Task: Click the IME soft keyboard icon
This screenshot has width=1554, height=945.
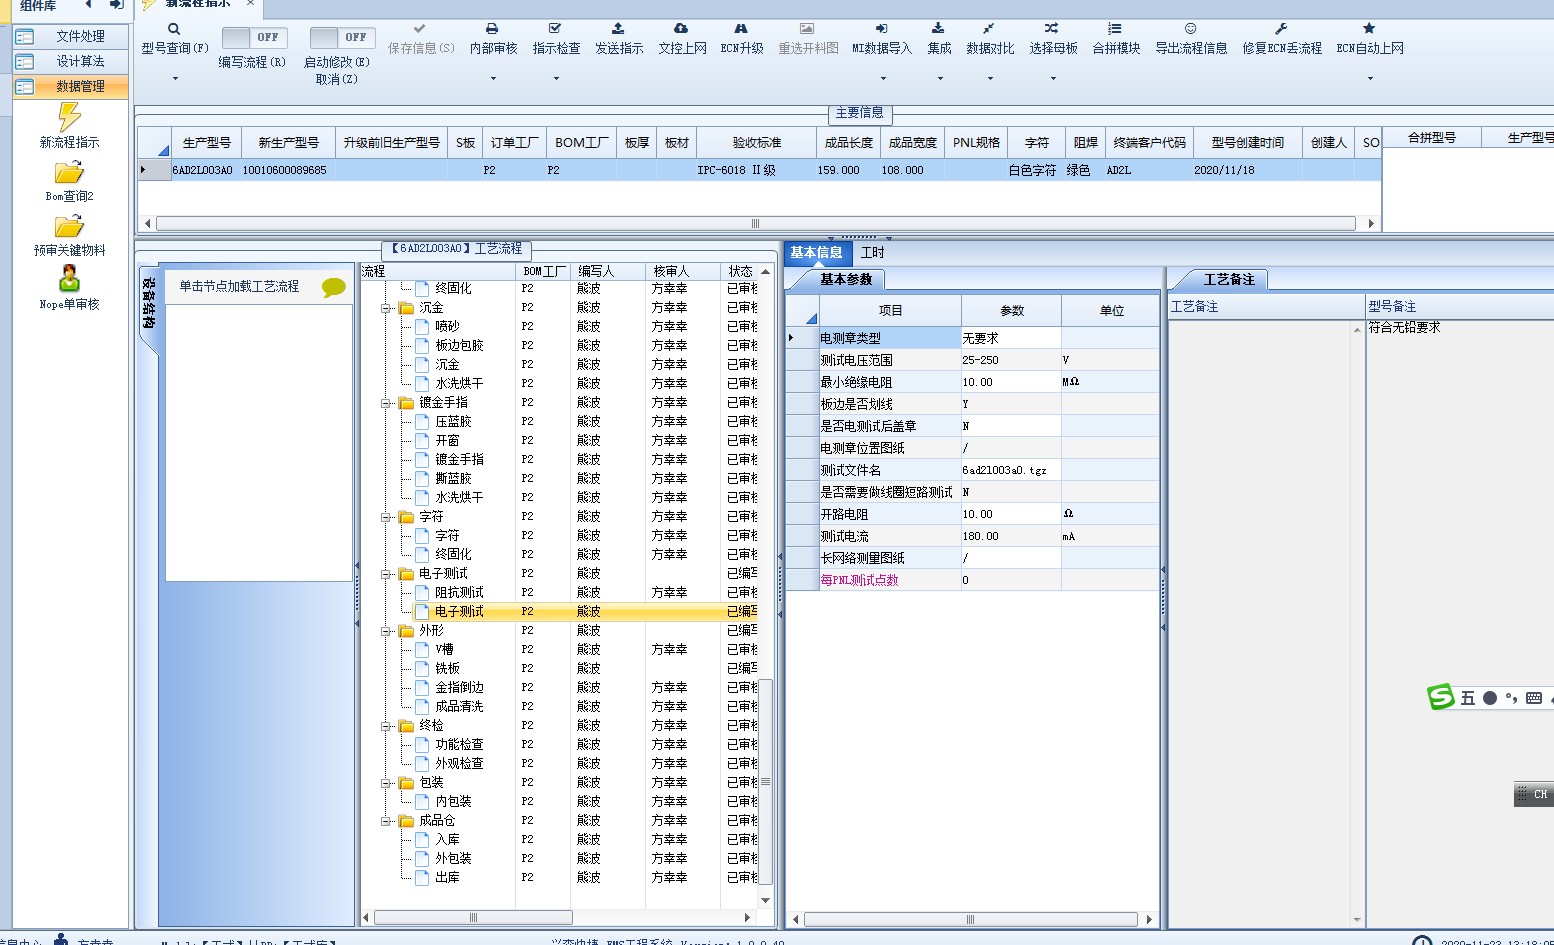Action: click(x=1534, y=698)
